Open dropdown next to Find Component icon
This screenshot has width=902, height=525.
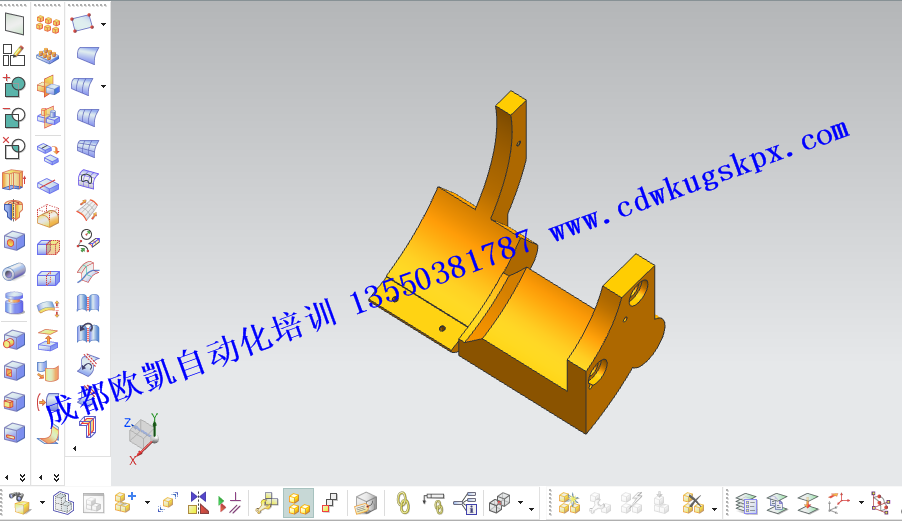coord(42,503)
